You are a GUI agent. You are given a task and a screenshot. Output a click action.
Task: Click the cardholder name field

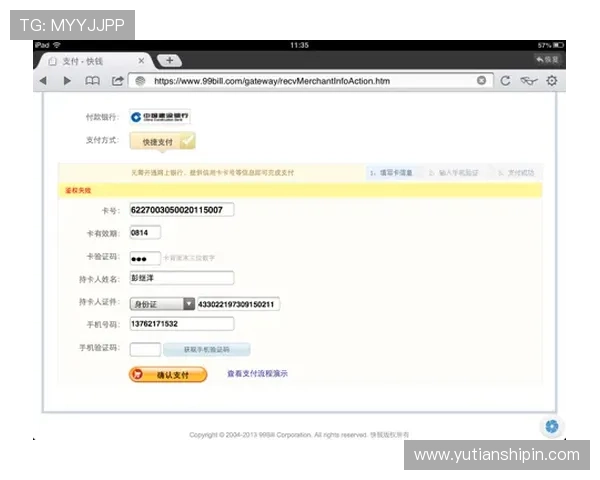(182, 278)
